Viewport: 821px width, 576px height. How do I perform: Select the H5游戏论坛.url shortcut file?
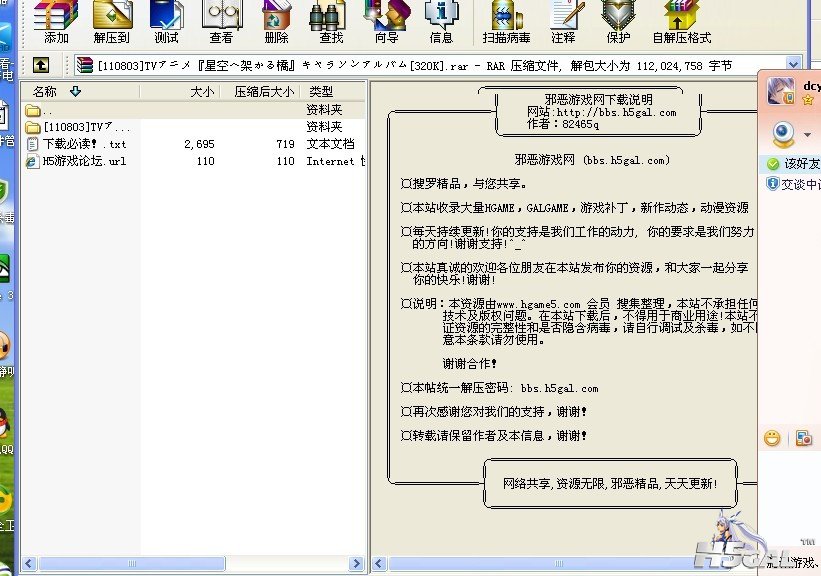coord(84,161)
